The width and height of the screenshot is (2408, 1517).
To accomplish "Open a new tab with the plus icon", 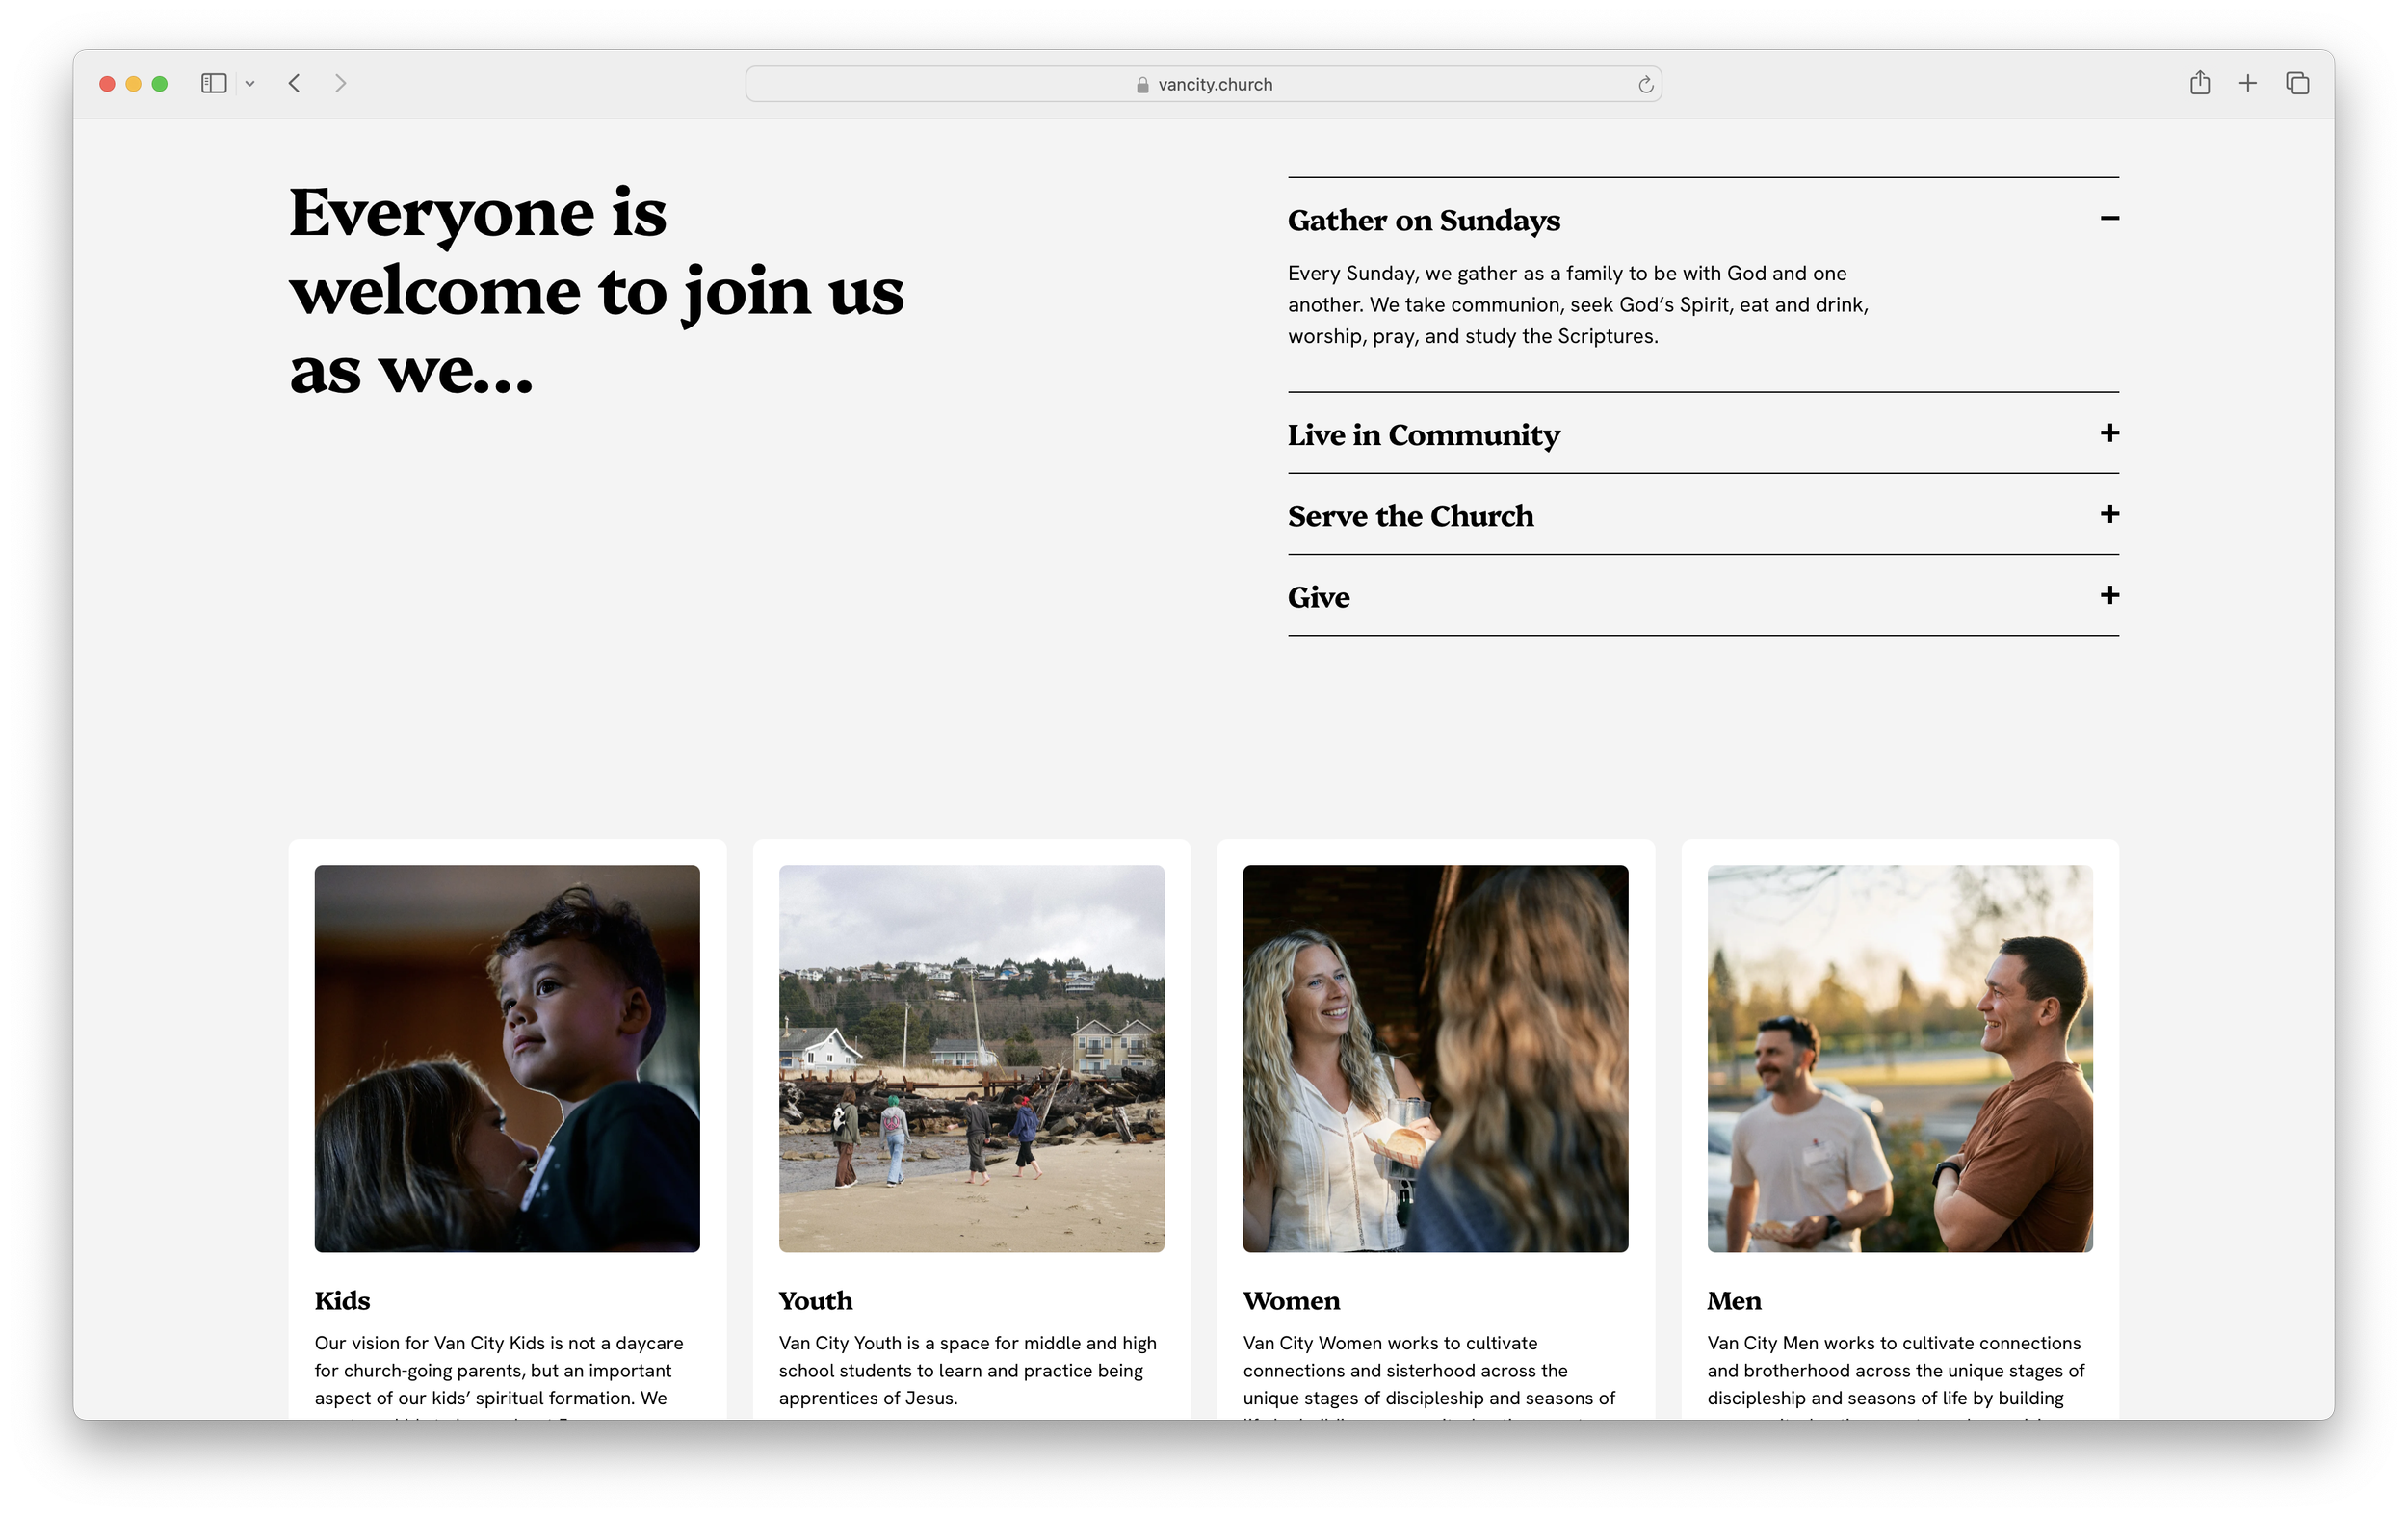I will click(x=2247, y=84).
